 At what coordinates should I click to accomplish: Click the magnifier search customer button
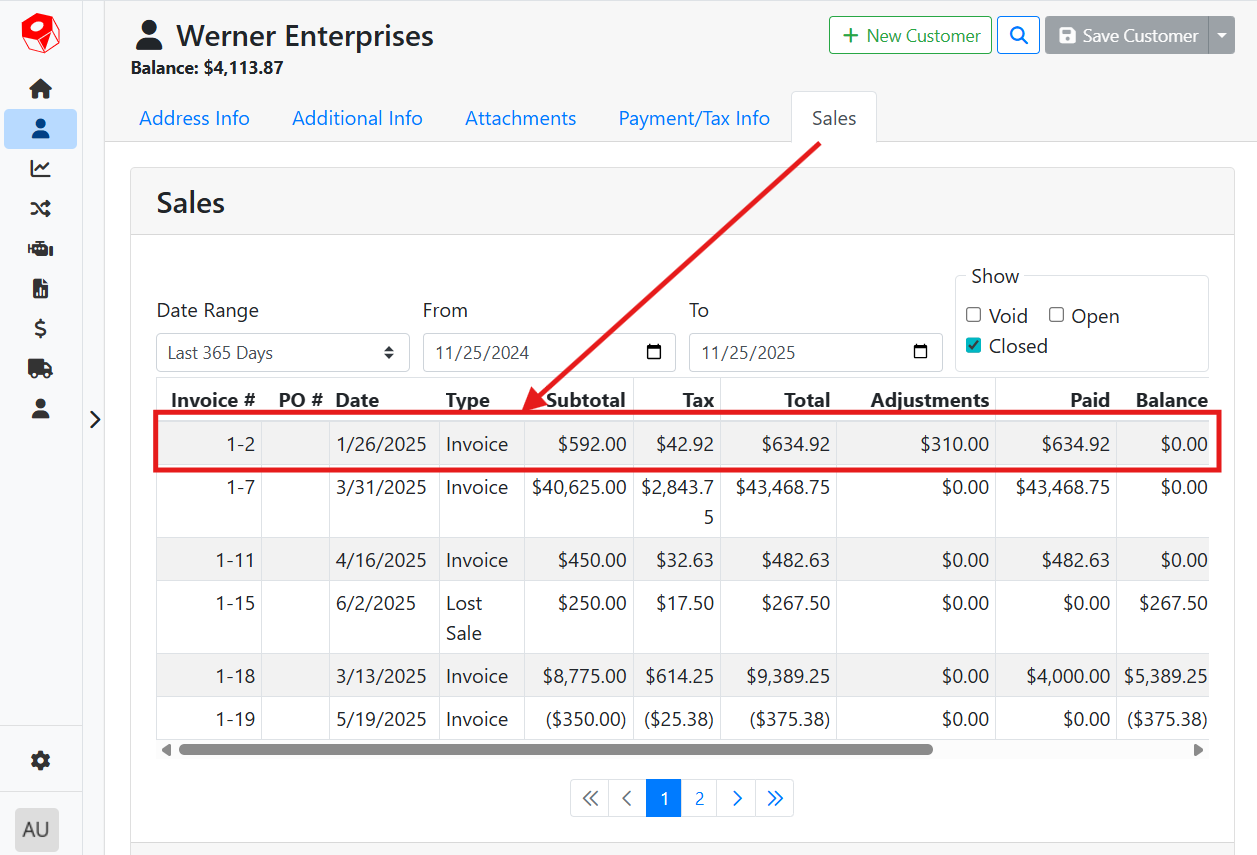(x=1018, y=35)
